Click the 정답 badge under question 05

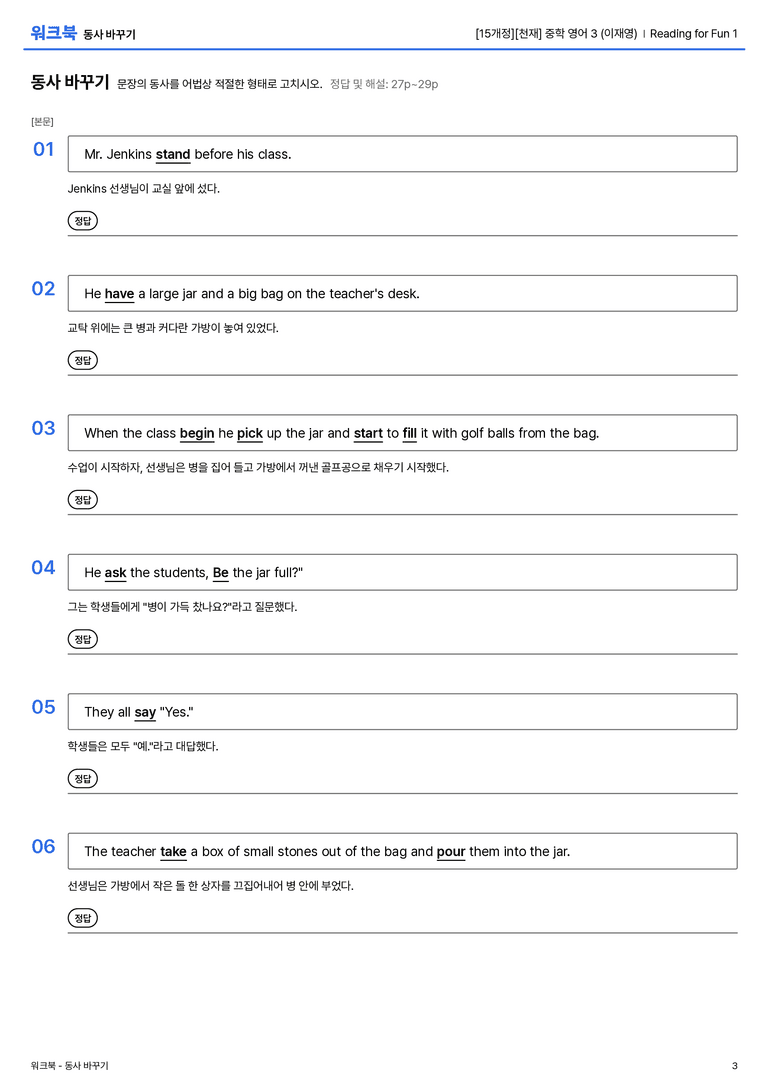(x=82, y=778)
